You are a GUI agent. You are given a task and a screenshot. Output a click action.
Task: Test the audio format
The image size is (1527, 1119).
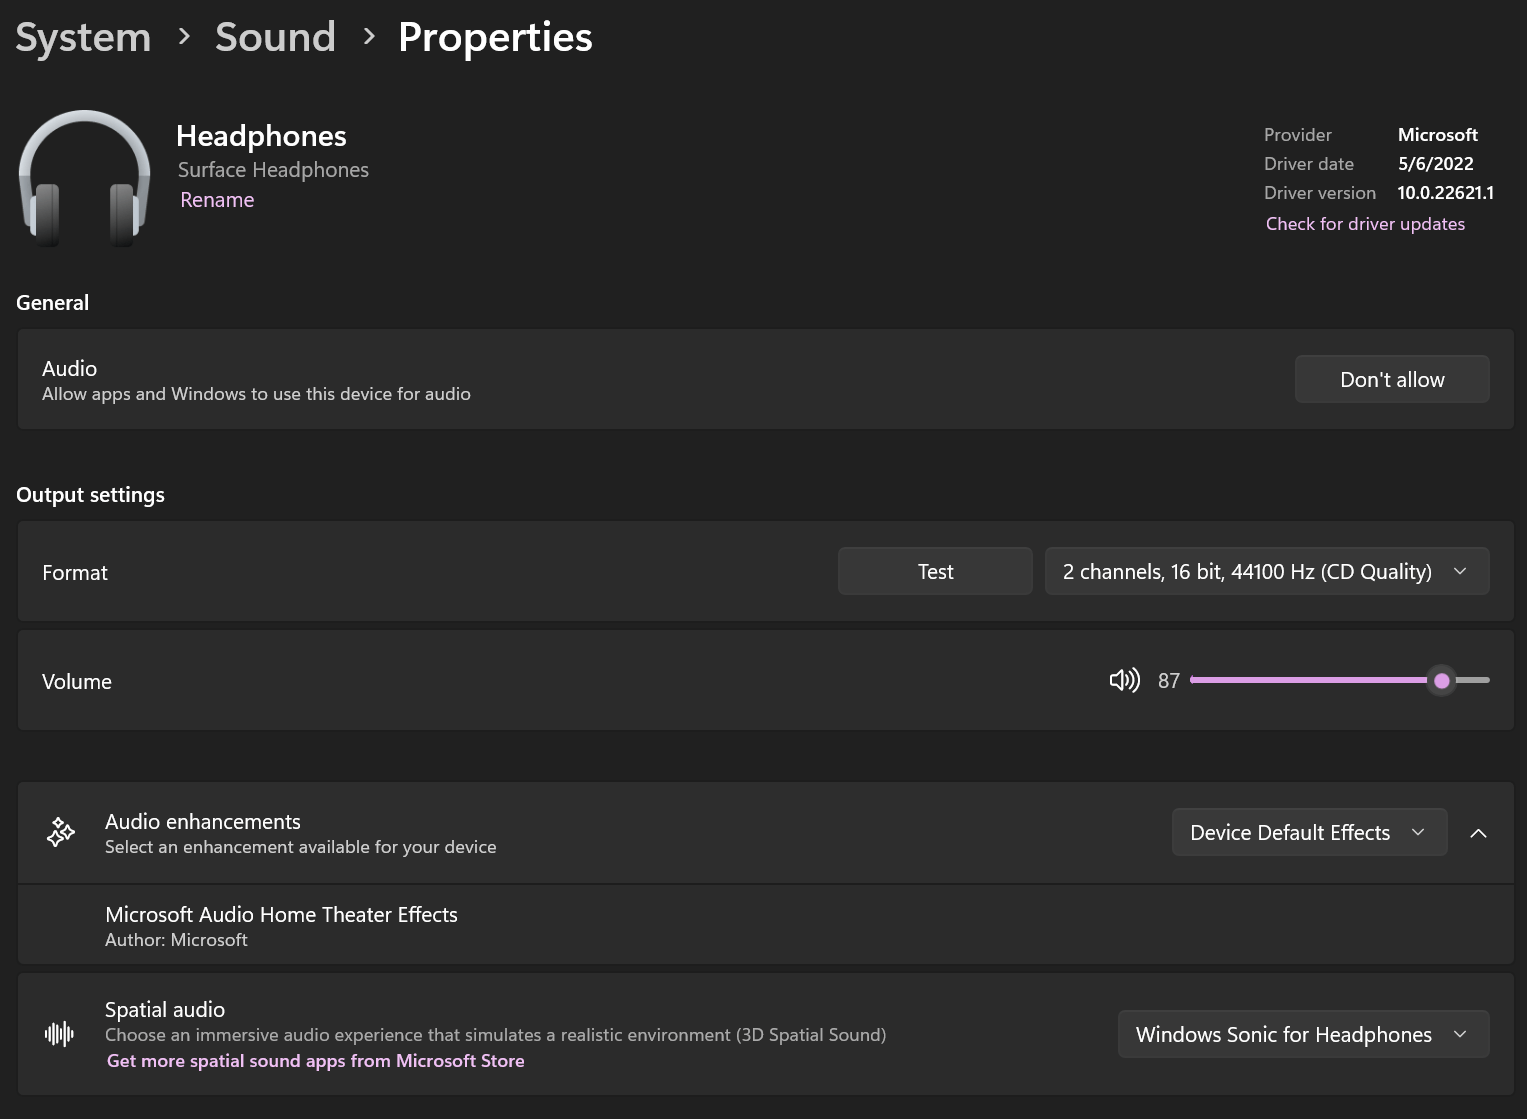(935, 572)
